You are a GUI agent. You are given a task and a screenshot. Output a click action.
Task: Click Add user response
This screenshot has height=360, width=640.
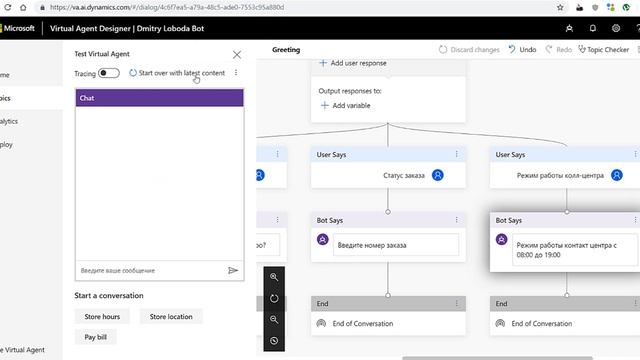[x=353, y=63]
